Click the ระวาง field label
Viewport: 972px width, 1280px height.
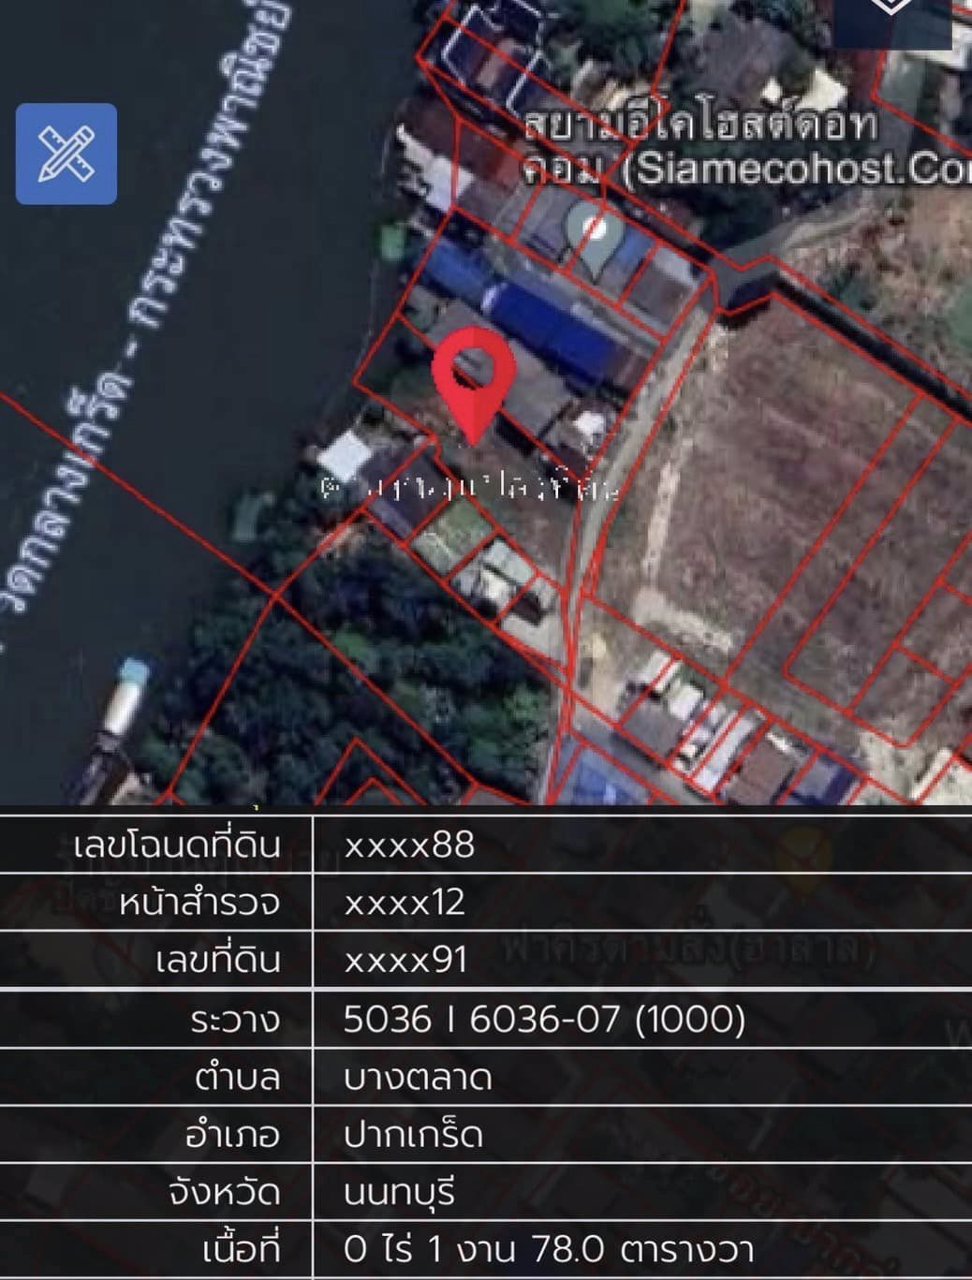pyautogui.click(x=236, y=1020)
